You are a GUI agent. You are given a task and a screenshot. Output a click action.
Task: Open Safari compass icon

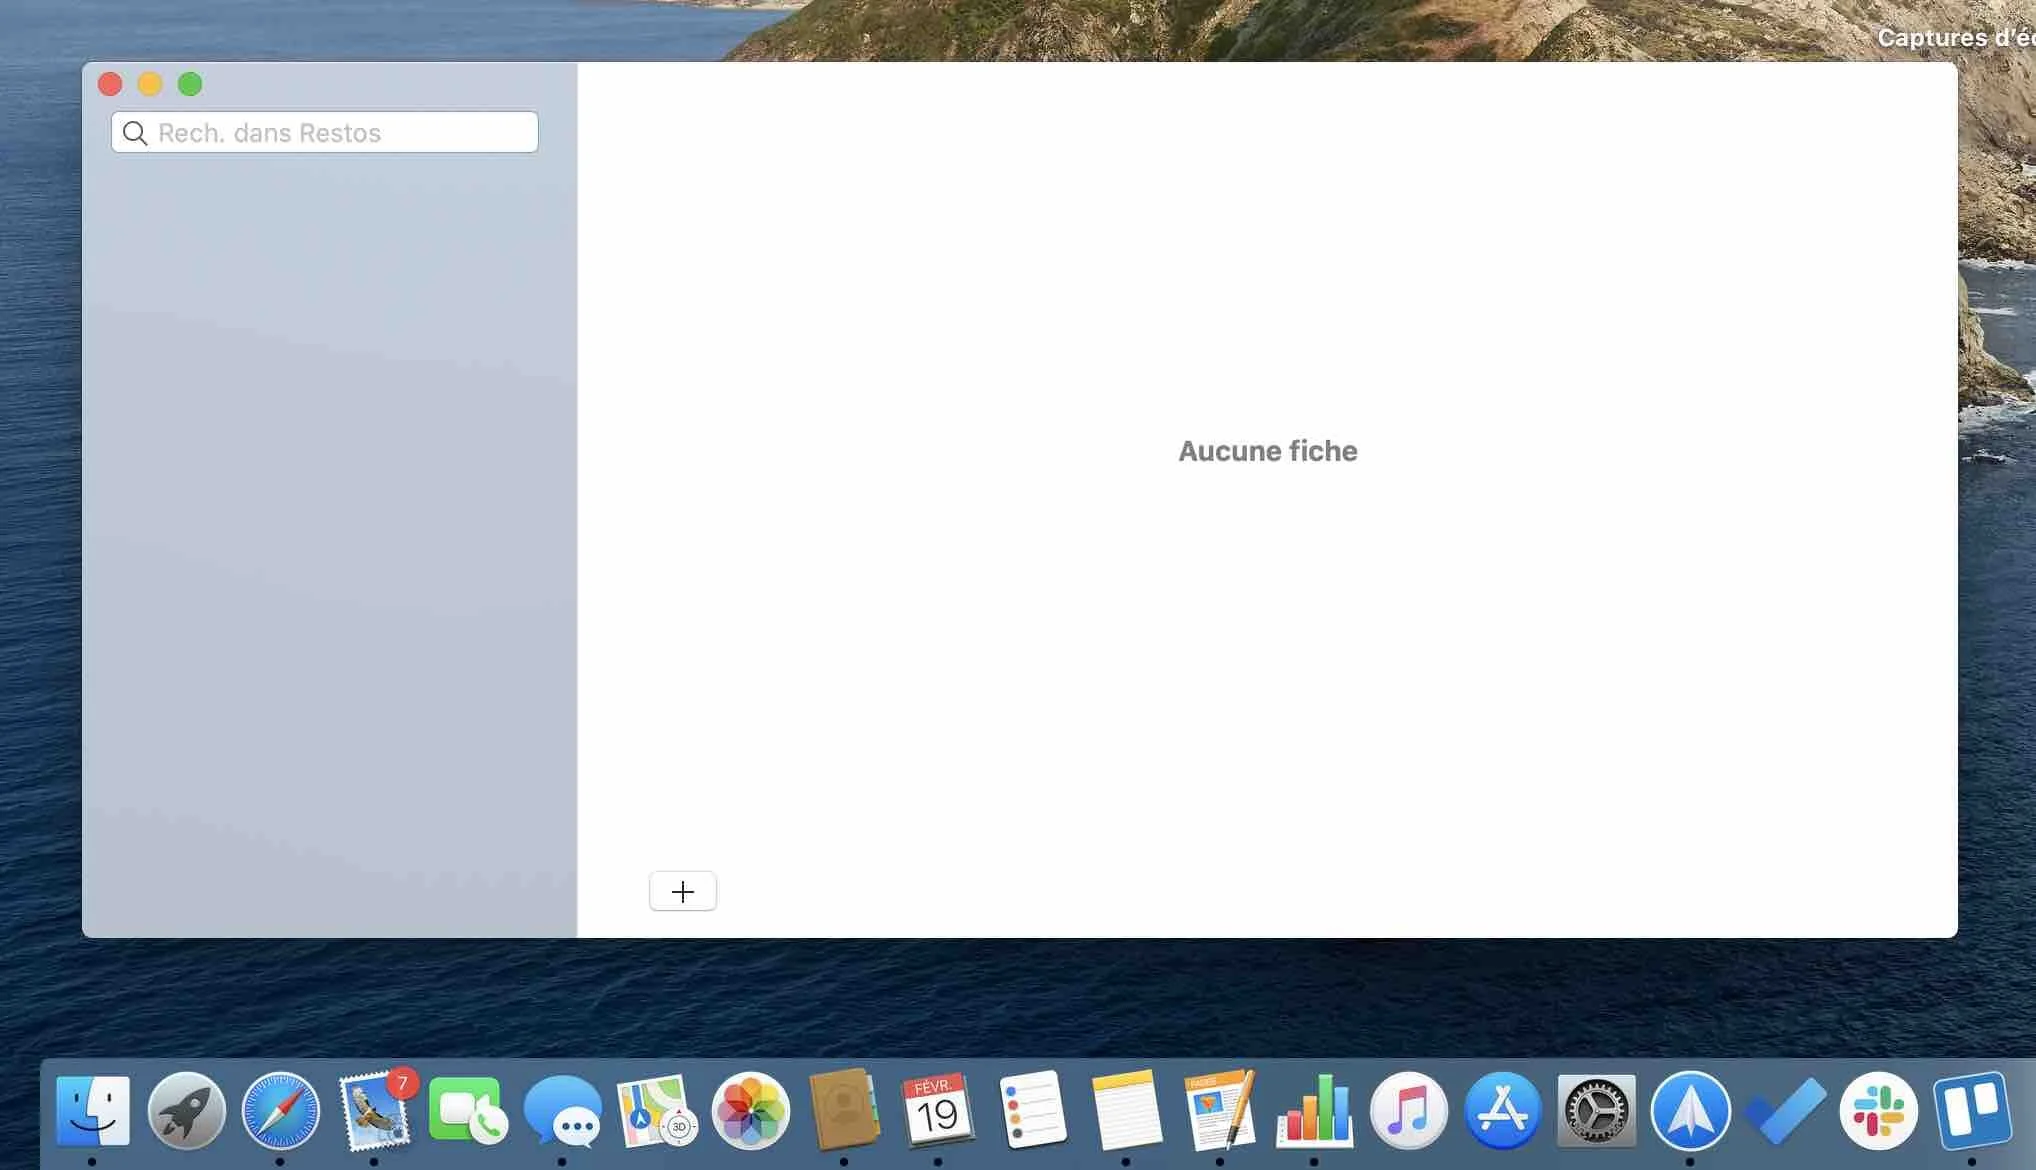point(281,1111)
